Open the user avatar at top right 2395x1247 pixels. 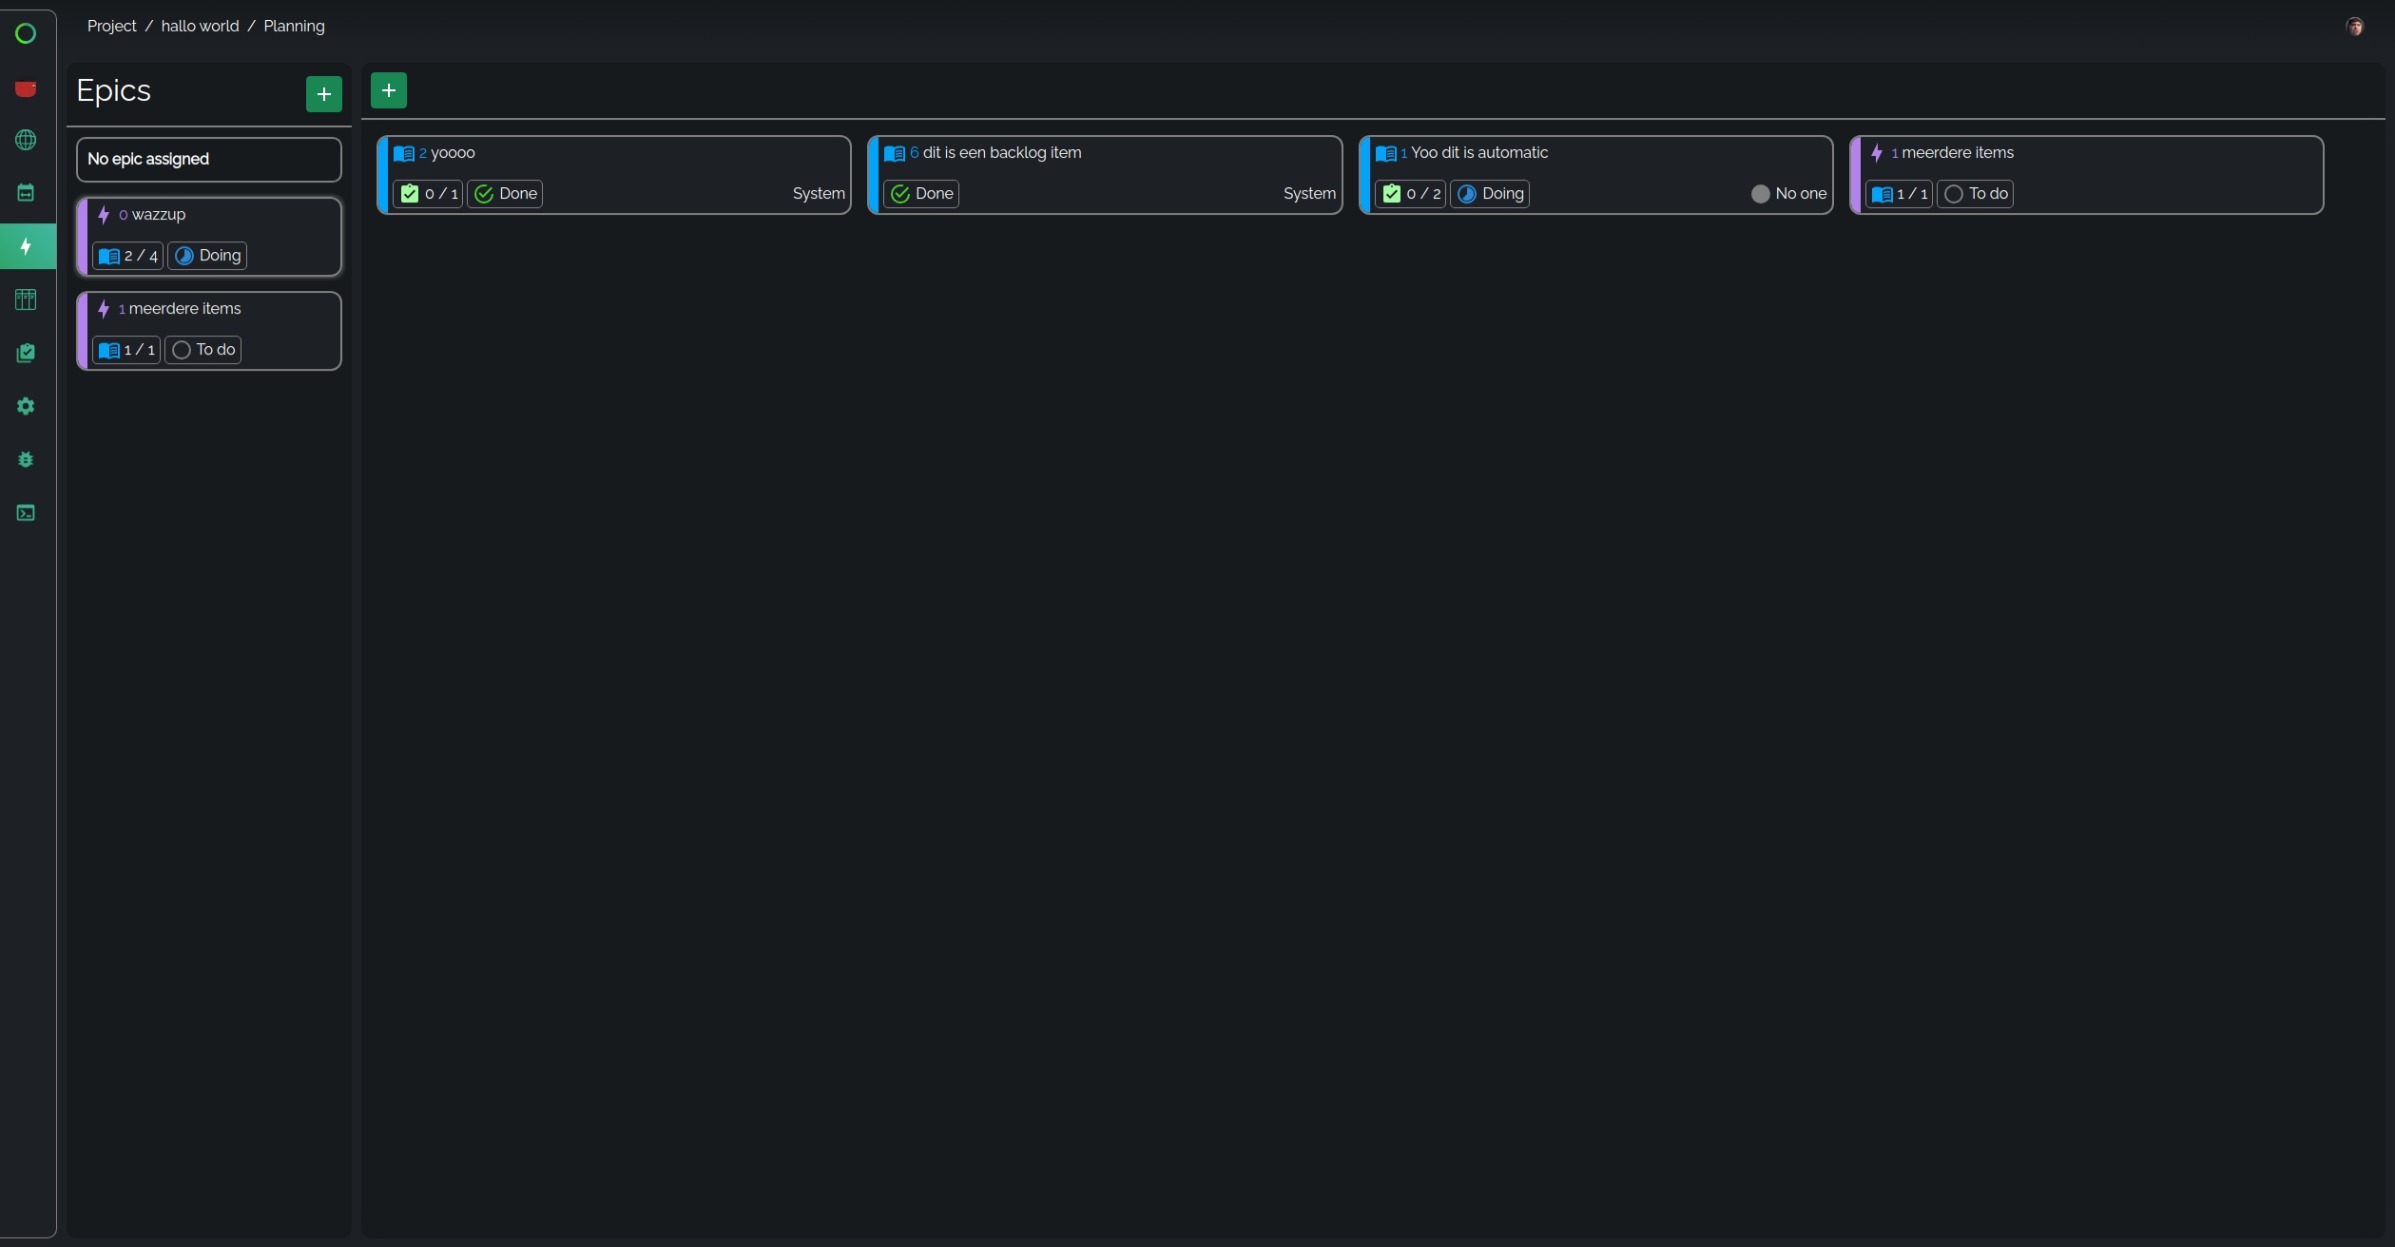(2355, 27)
